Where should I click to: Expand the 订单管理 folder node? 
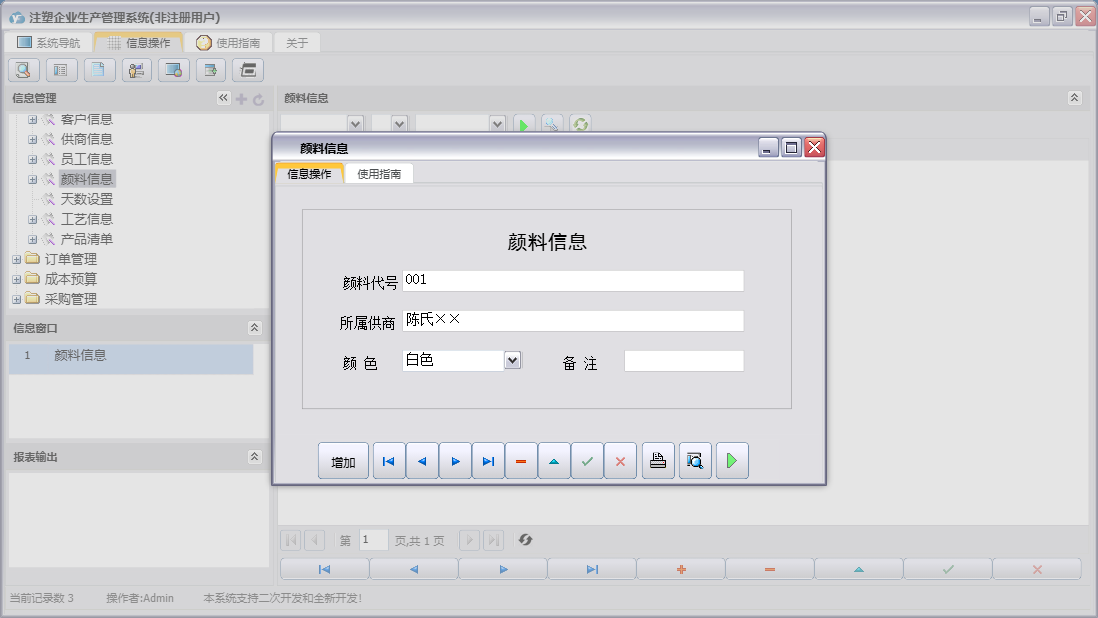pos(16,259)
